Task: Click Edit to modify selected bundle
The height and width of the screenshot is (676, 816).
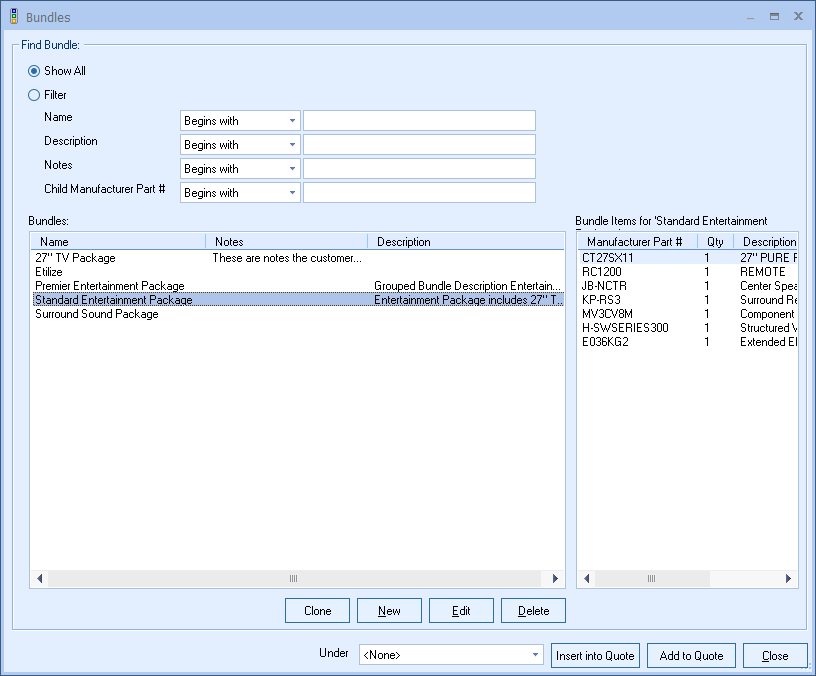Action: click(461, 611)
